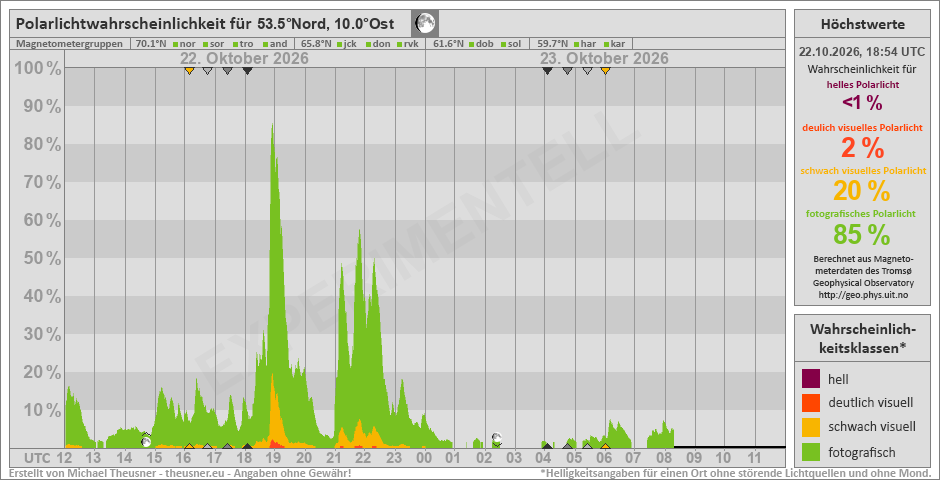
Task: Click the green status square for station jck
Action: click(x=340, y=44)
